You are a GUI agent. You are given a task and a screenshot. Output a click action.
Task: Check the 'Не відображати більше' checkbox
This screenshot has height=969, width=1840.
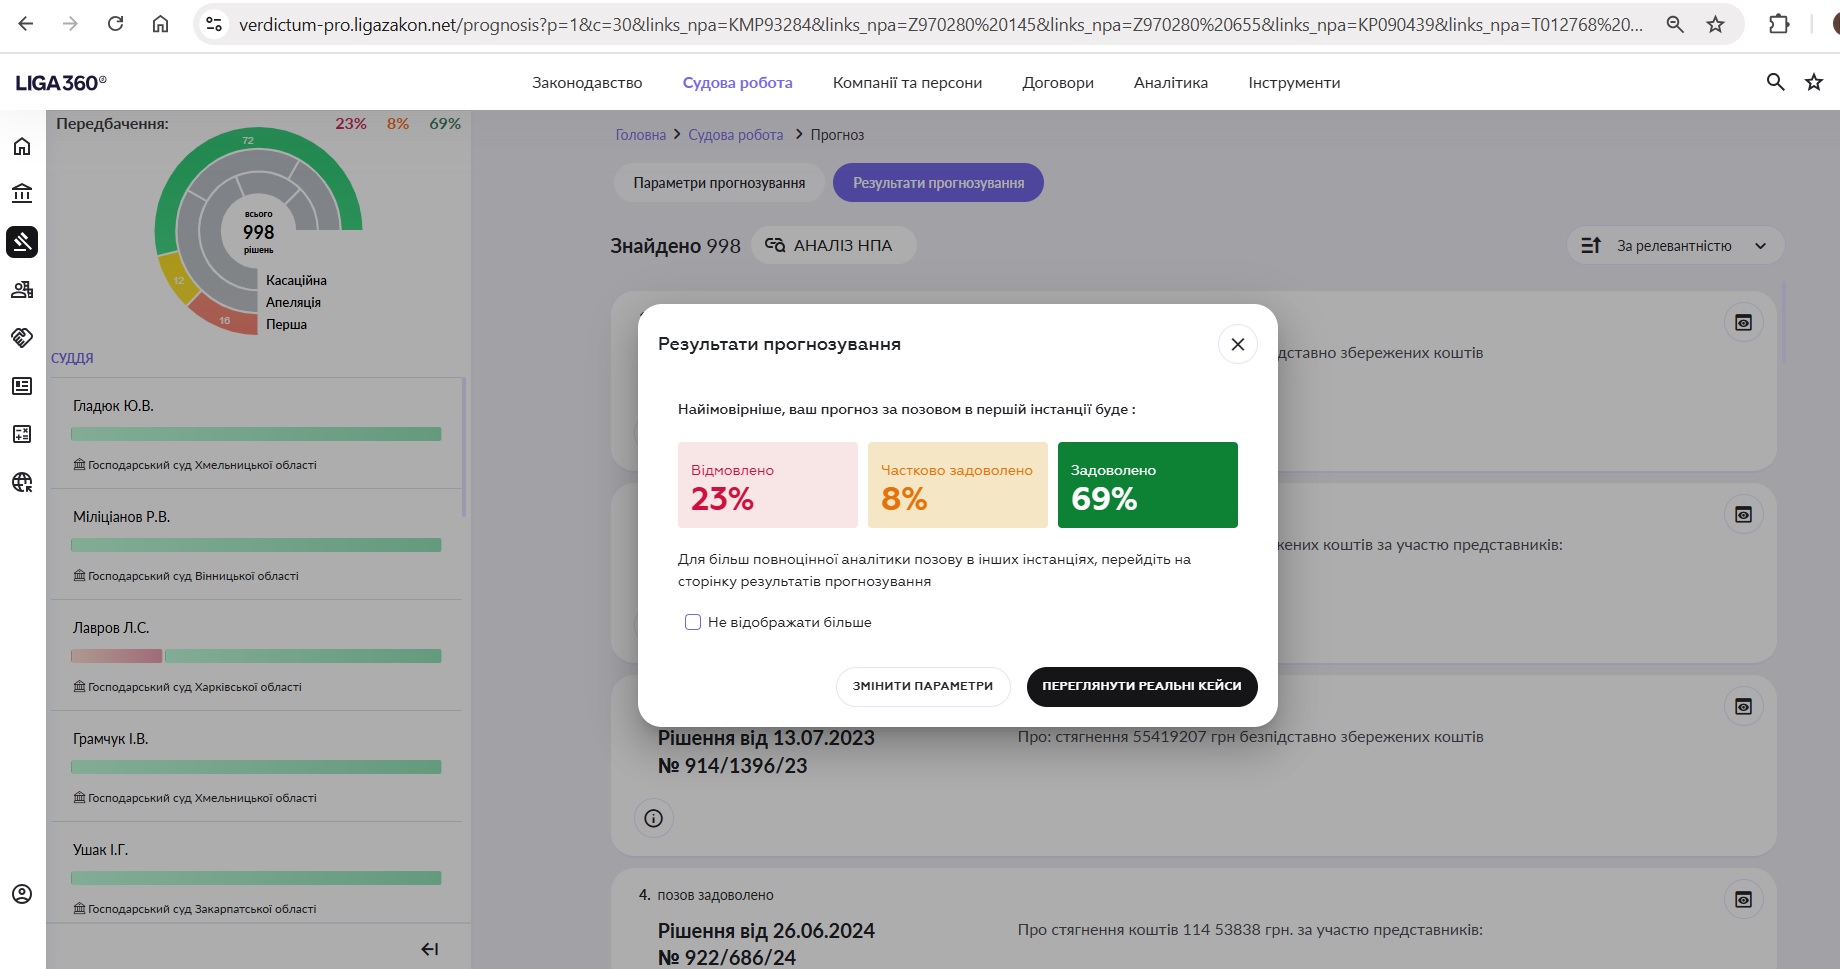coord(693,622)
